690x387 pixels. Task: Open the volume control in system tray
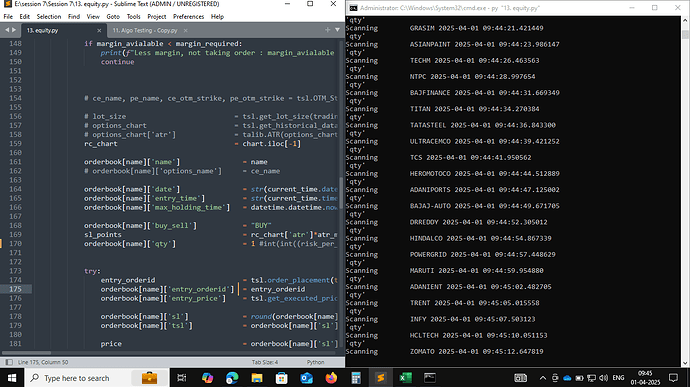[604, 378]
